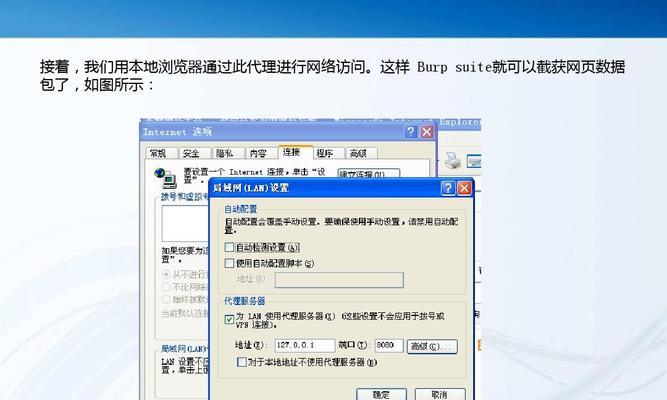
Task: Check 对于本地地址不使用代理服务器
Action: pyautogui.click(x=241, y=362)
